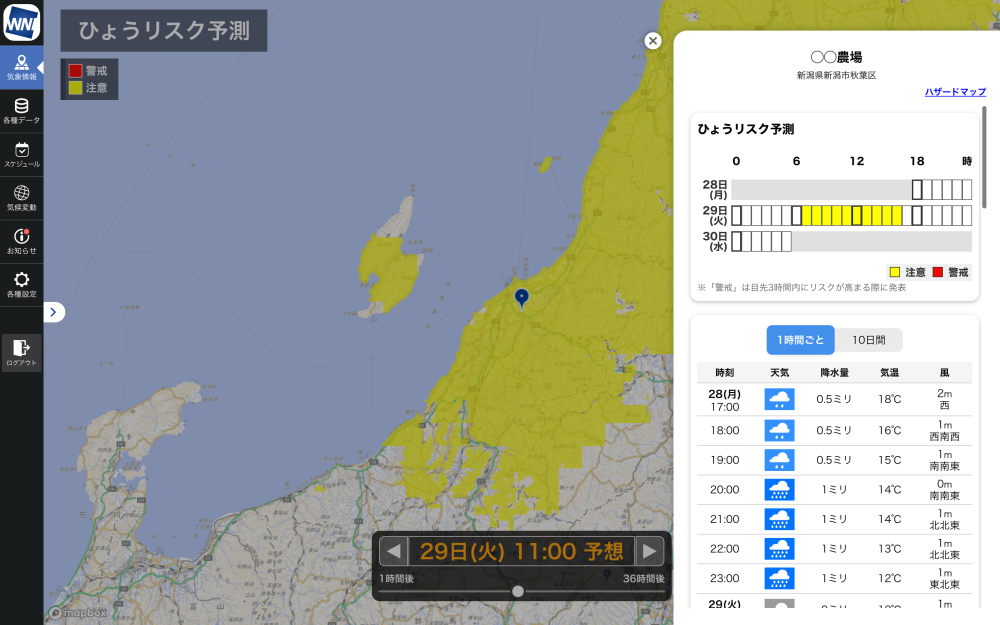The height and width of the screenshot is (625, 1000).
Task: Open 気象情報 weather info in sidebar
Action: (x=21, y=67)
